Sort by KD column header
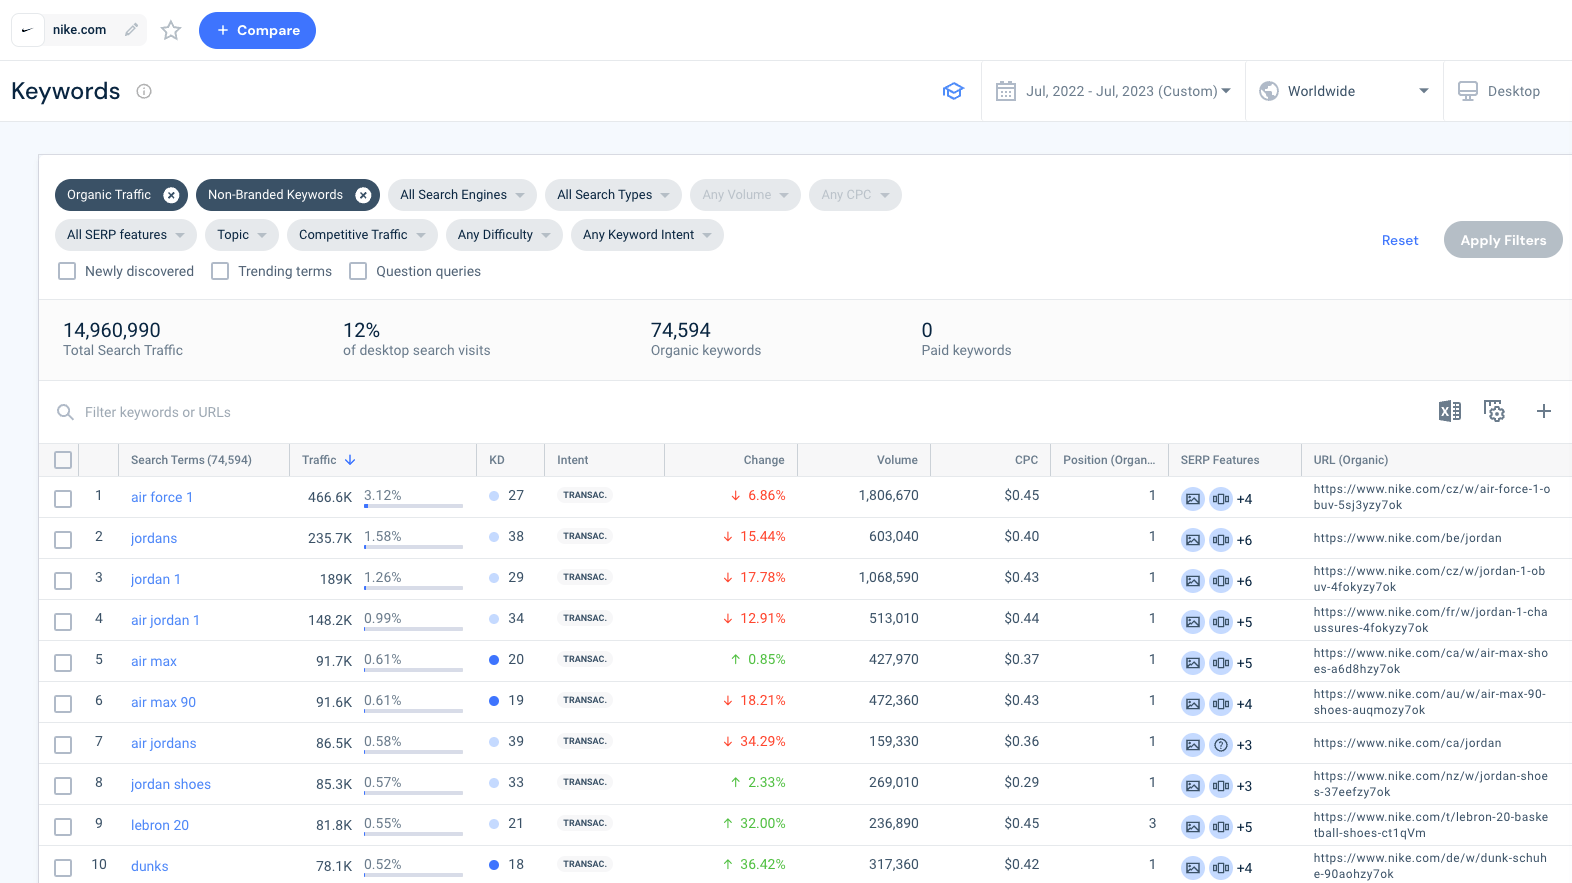The image size is (1572, 883). [x=497, y=460]
